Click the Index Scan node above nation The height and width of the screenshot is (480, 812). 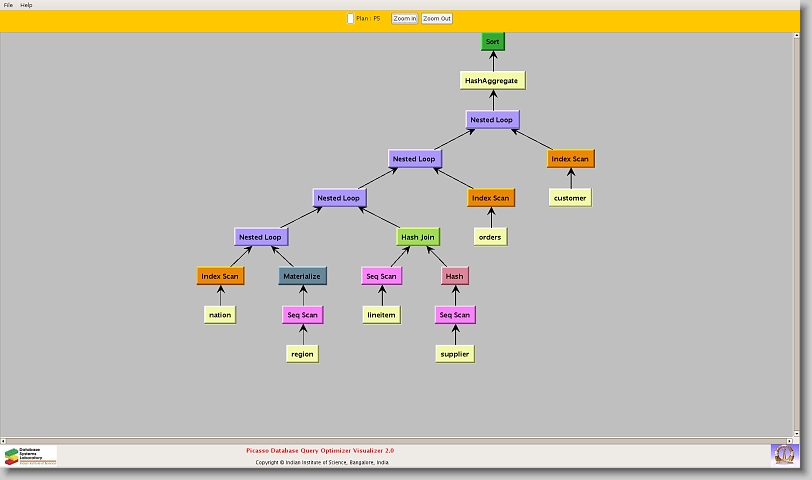220,276
